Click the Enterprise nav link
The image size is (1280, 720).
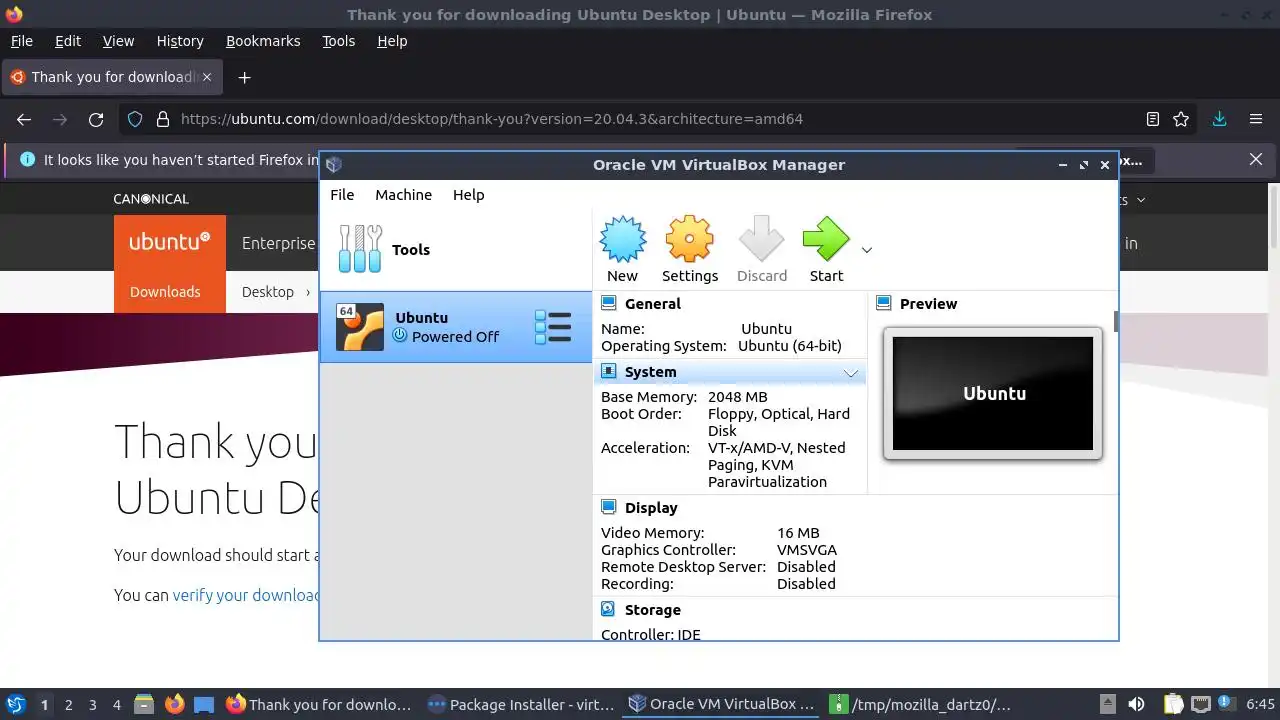[x=278, y=243]
